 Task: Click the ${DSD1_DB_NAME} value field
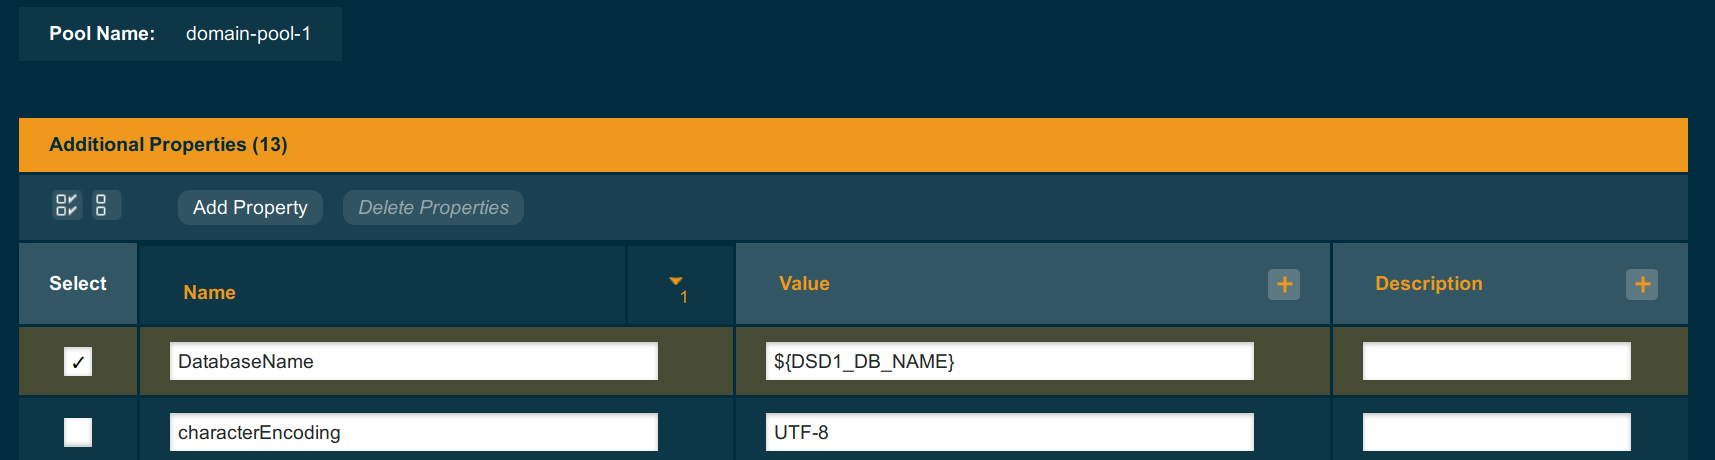pos(1009,361)
